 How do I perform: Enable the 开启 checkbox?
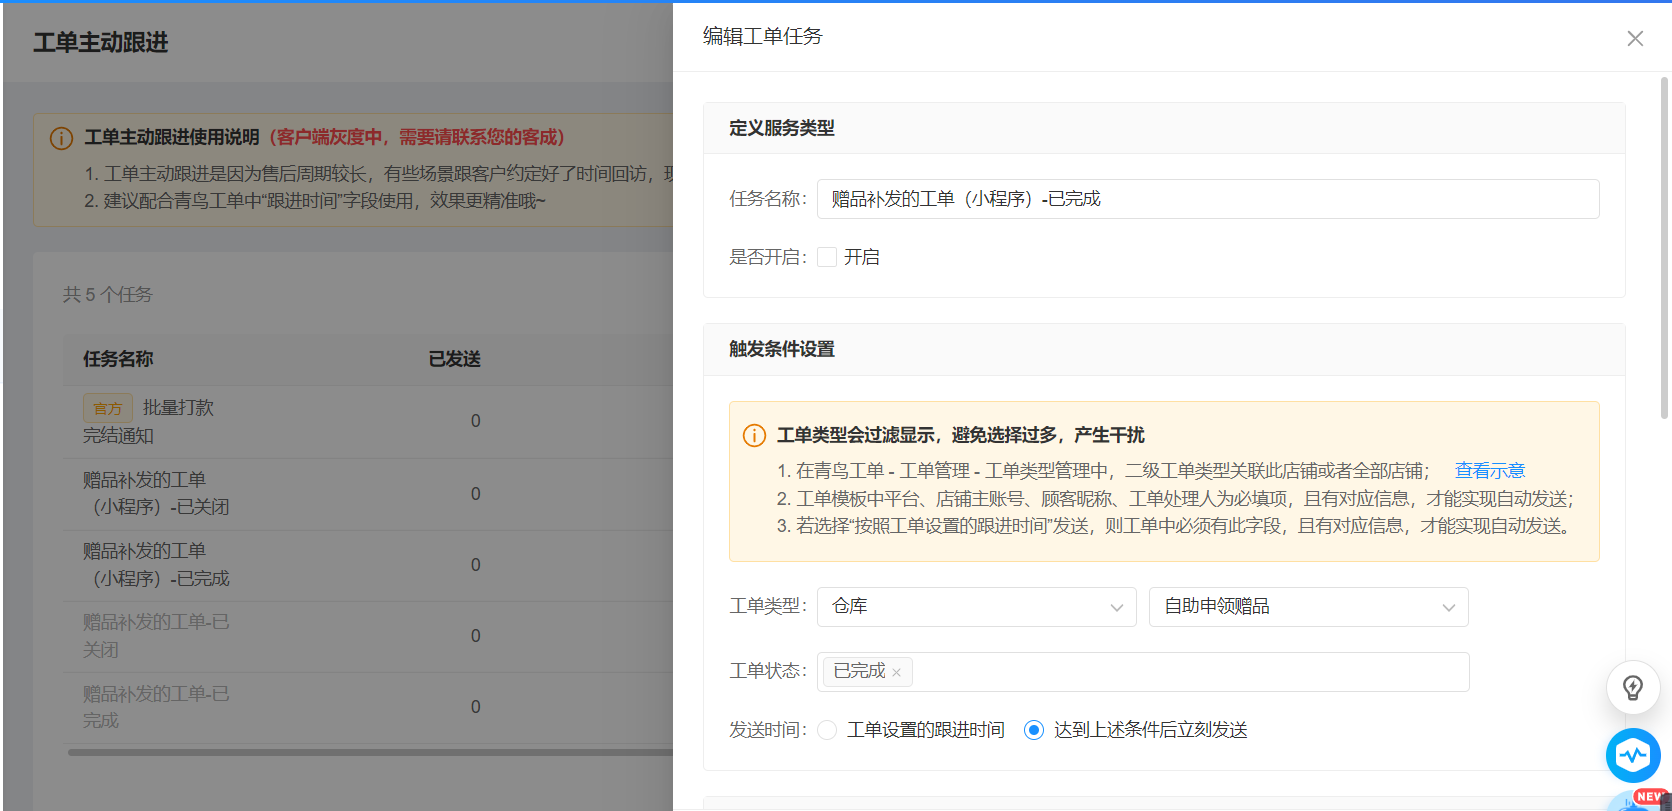(827, 257)
